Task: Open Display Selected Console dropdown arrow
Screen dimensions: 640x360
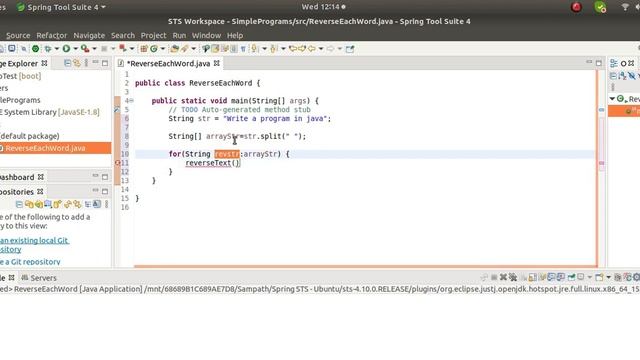Action: [590, 278]
